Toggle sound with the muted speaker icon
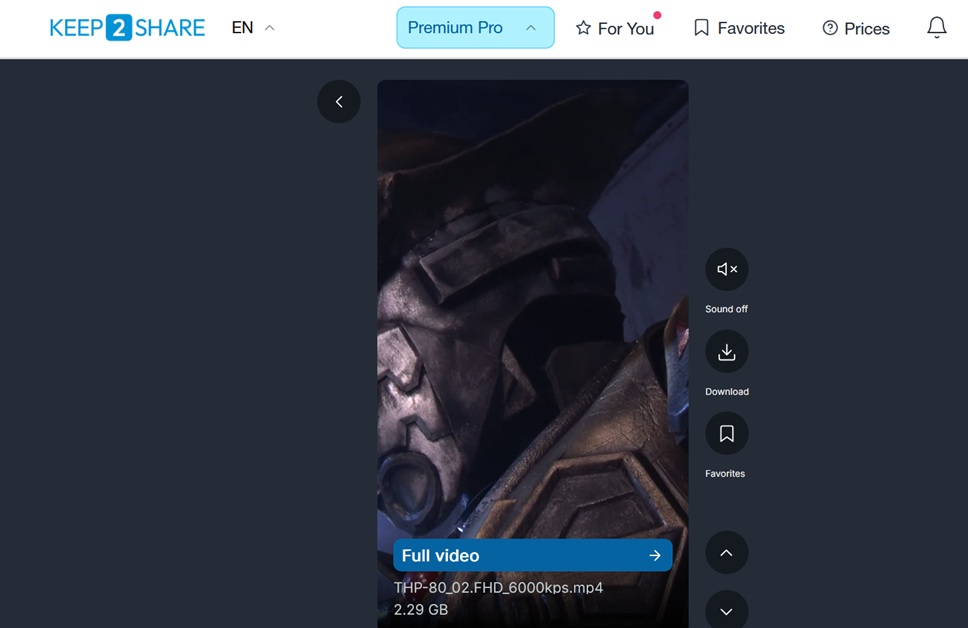 click(x=727, y=269)
